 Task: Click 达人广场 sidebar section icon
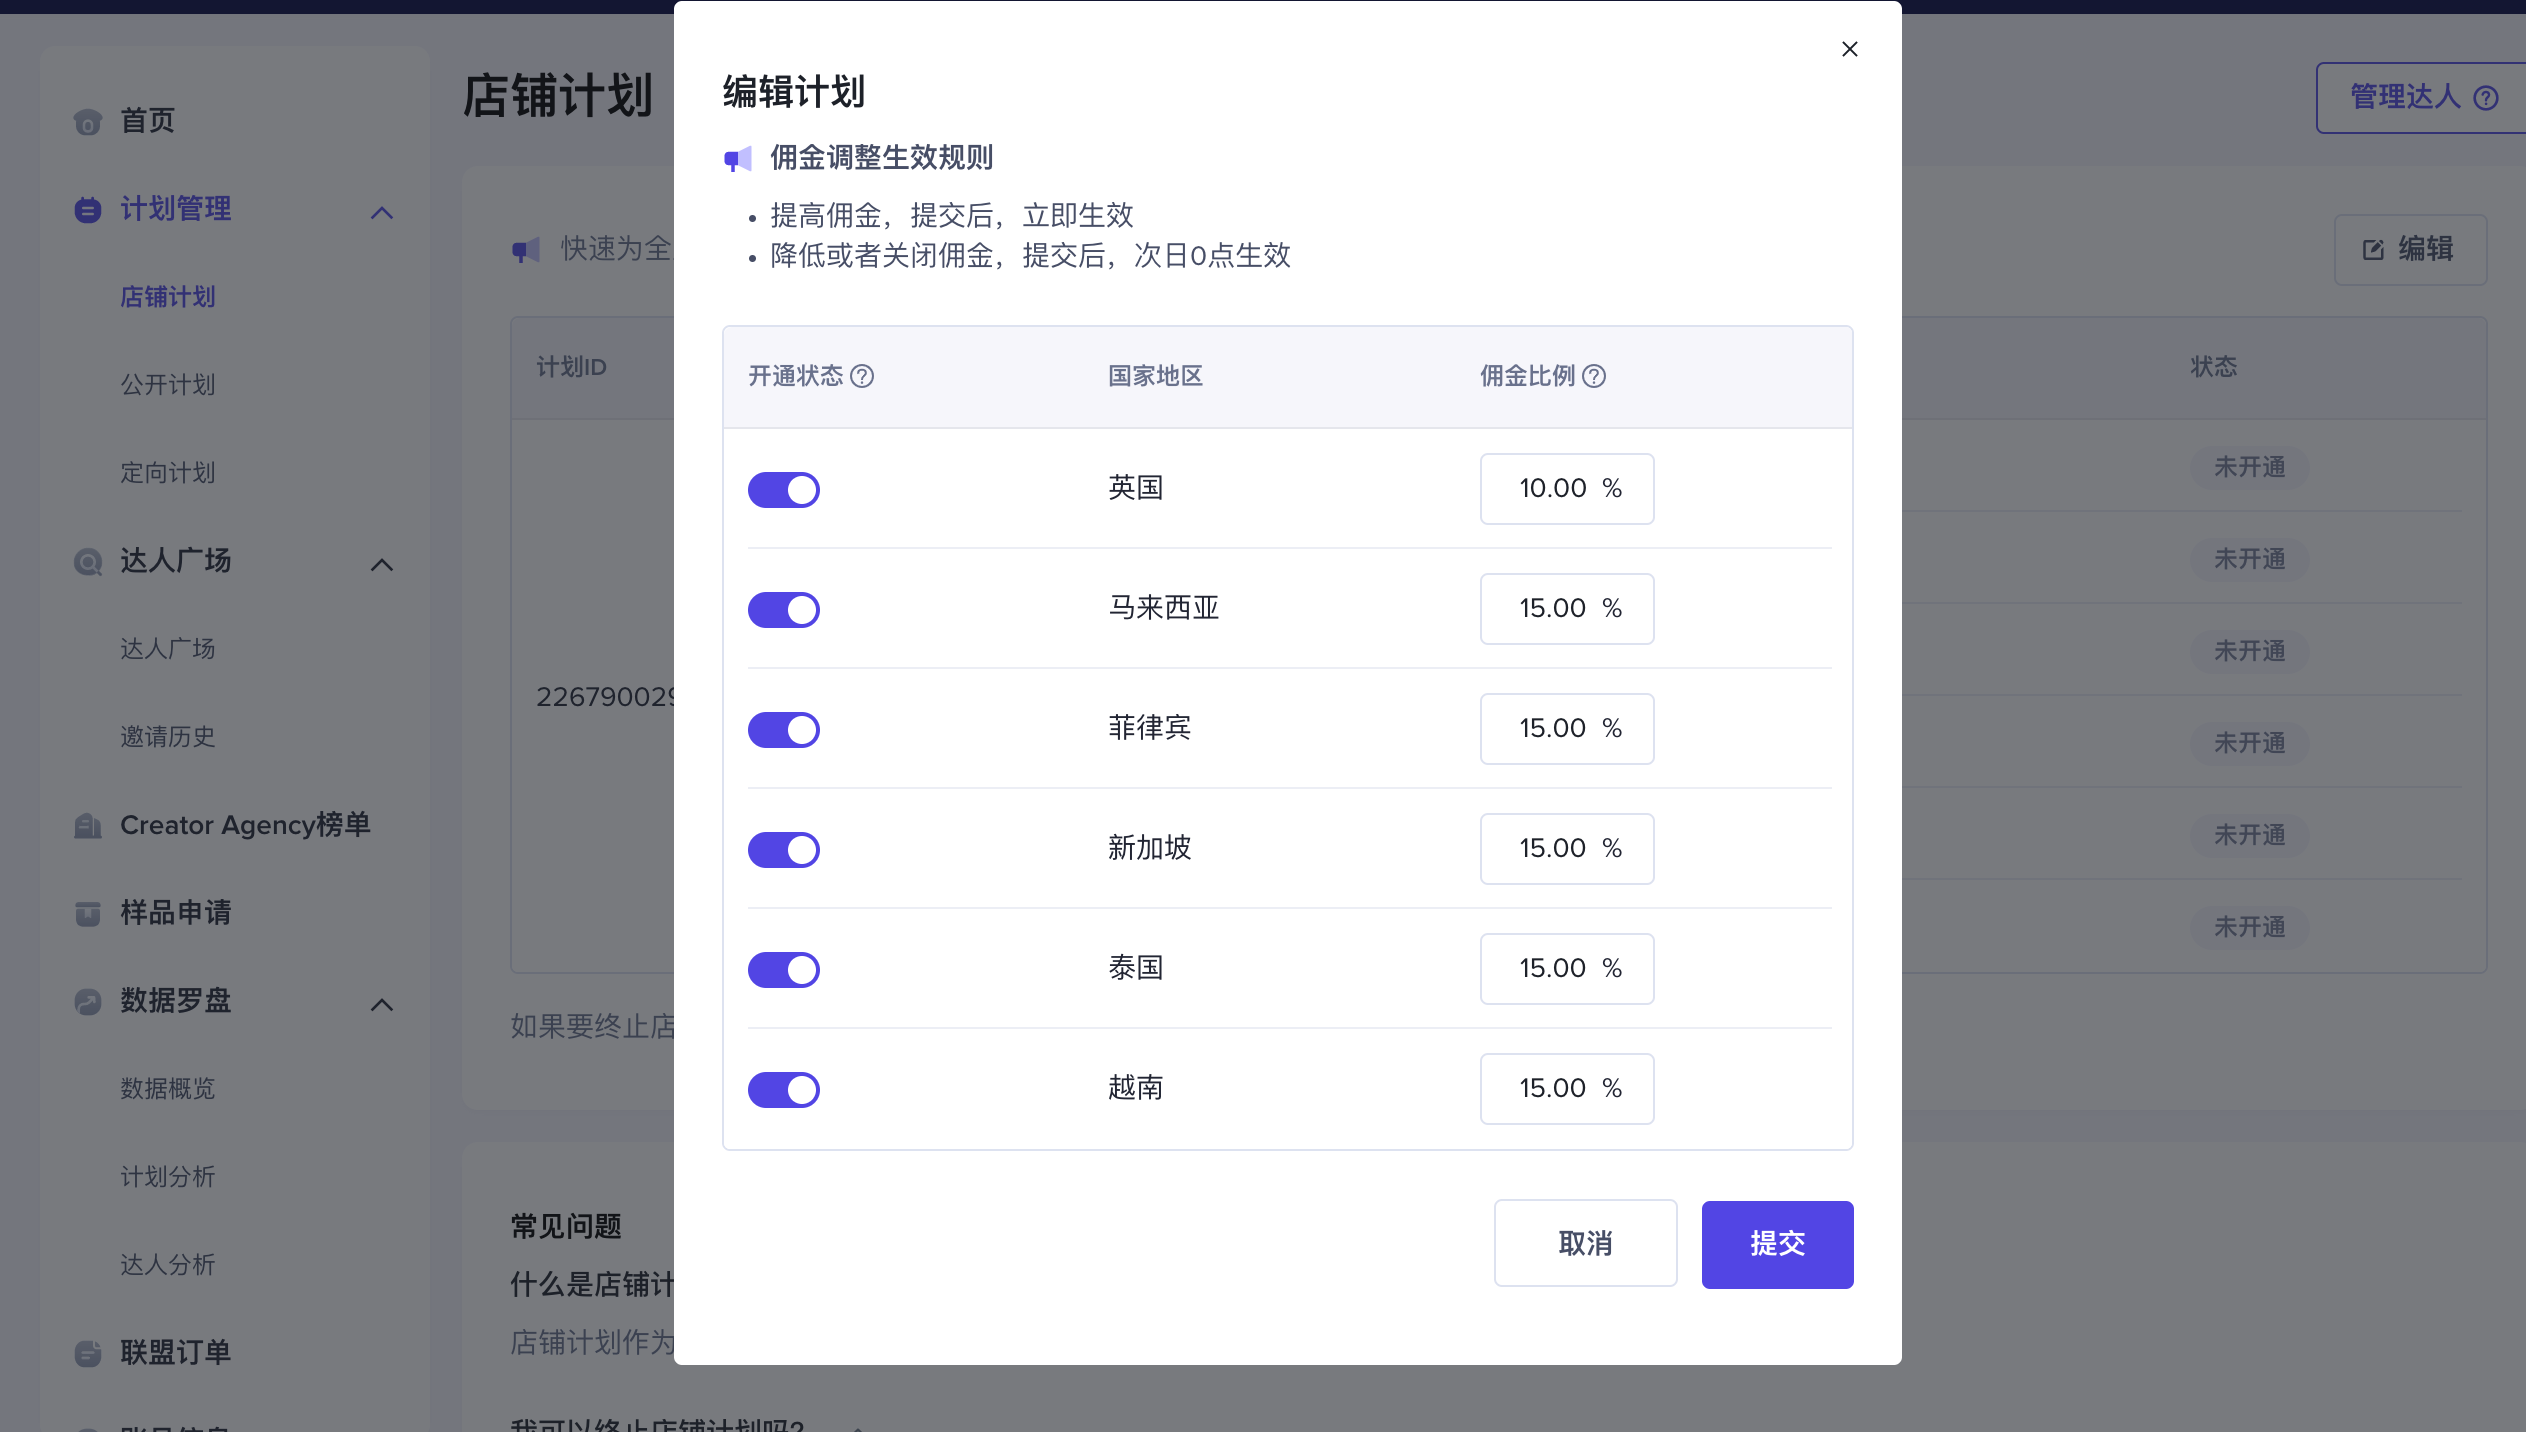[x=85, y=561]
